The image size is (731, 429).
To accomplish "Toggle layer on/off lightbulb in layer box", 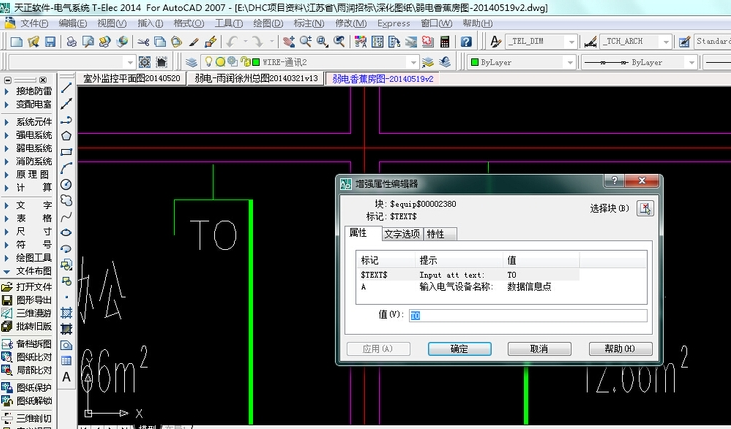I will click(209, 62).
